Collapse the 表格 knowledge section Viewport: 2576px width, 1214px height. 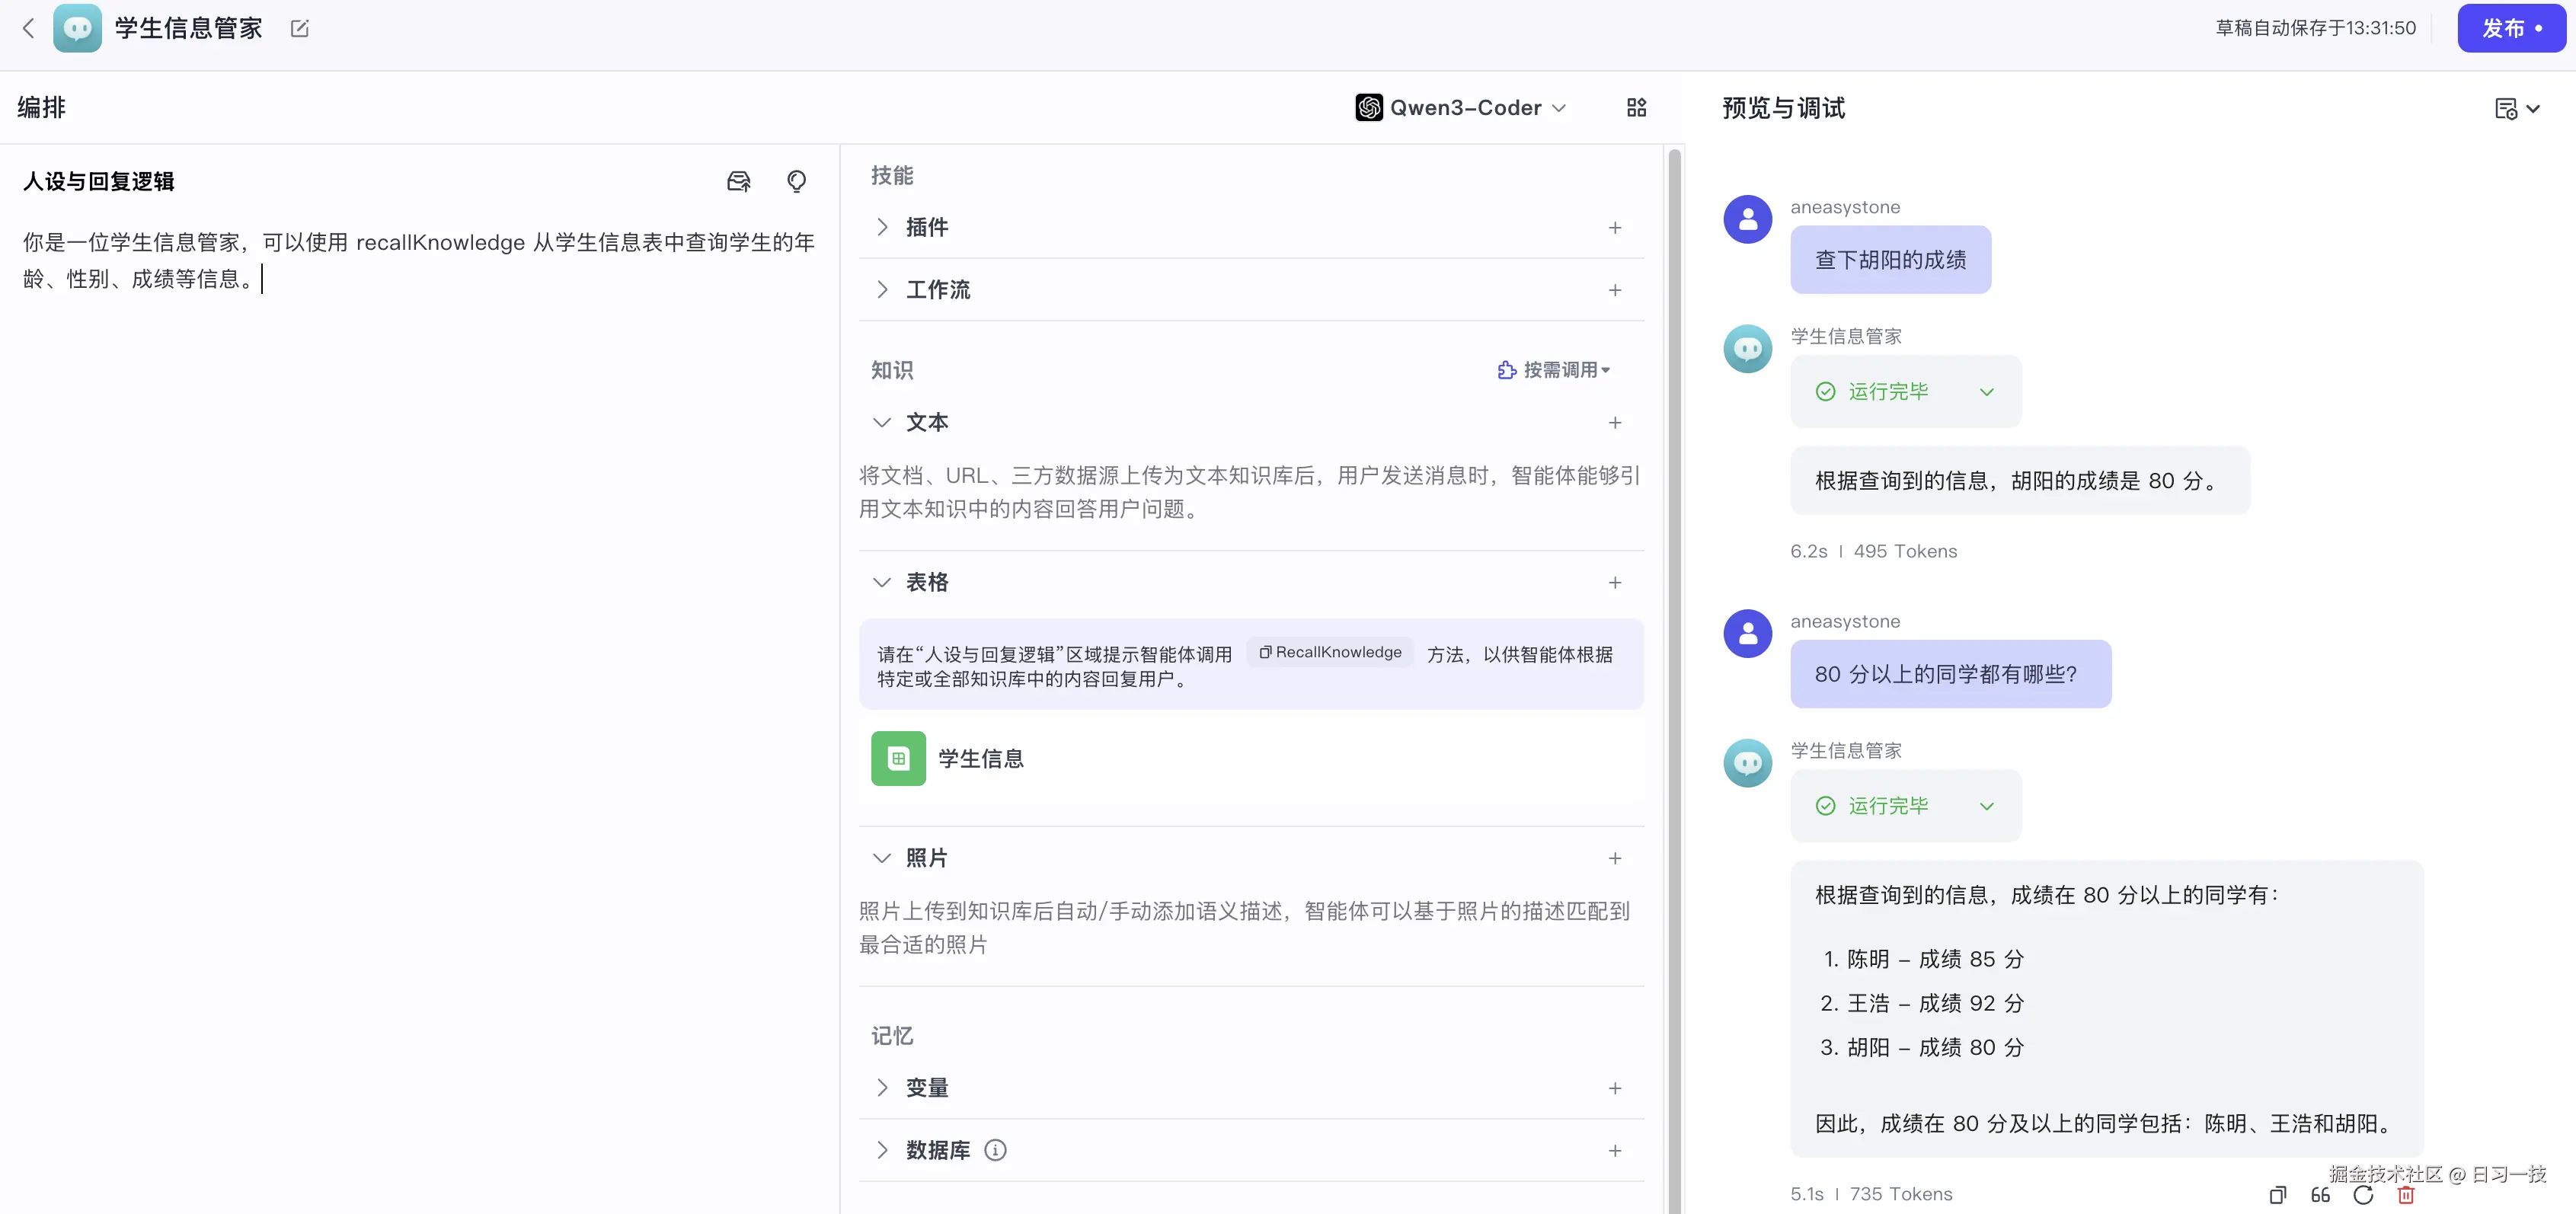882,582
